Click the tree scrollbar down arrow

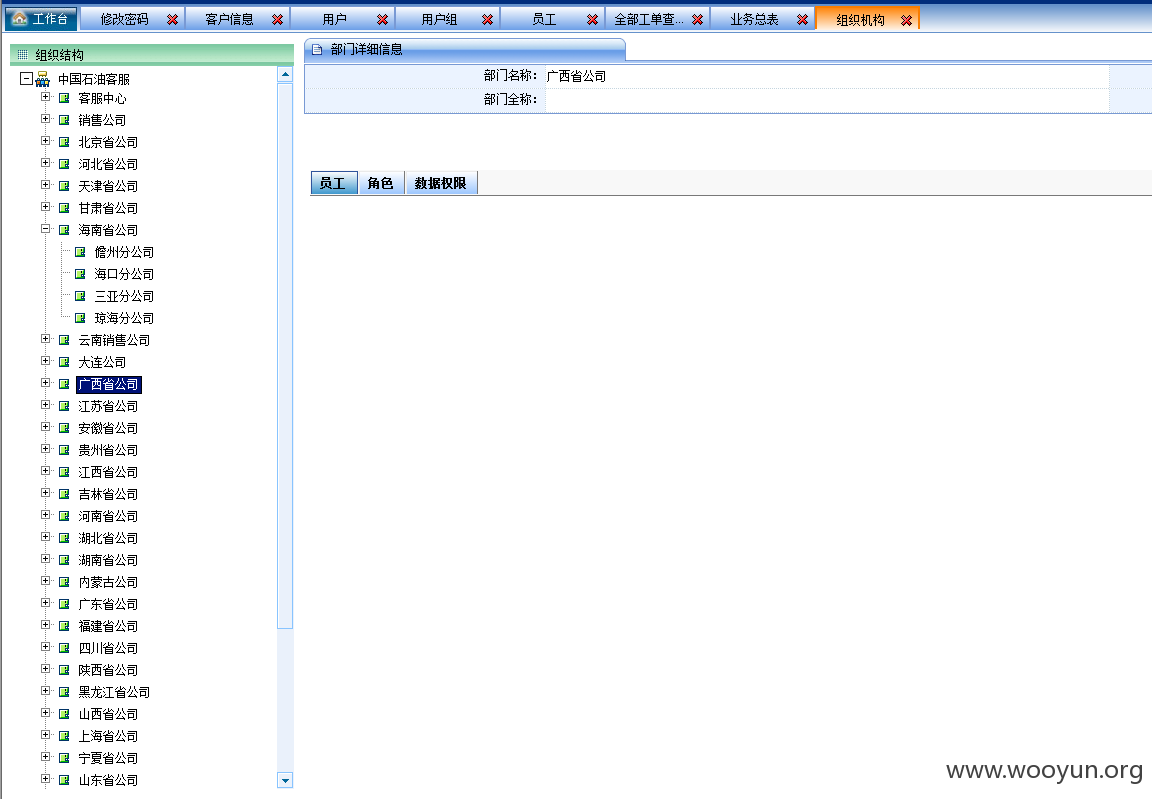285,781
